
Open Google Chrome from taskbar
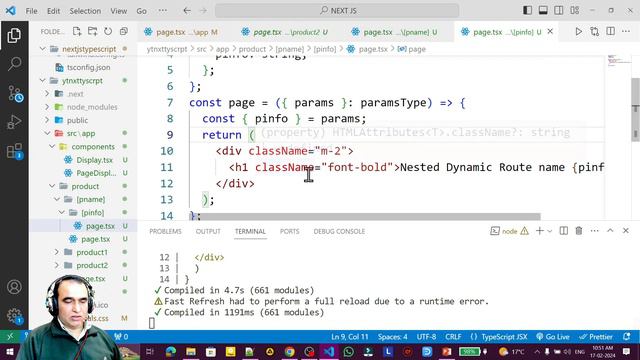(x=289, y=351)
